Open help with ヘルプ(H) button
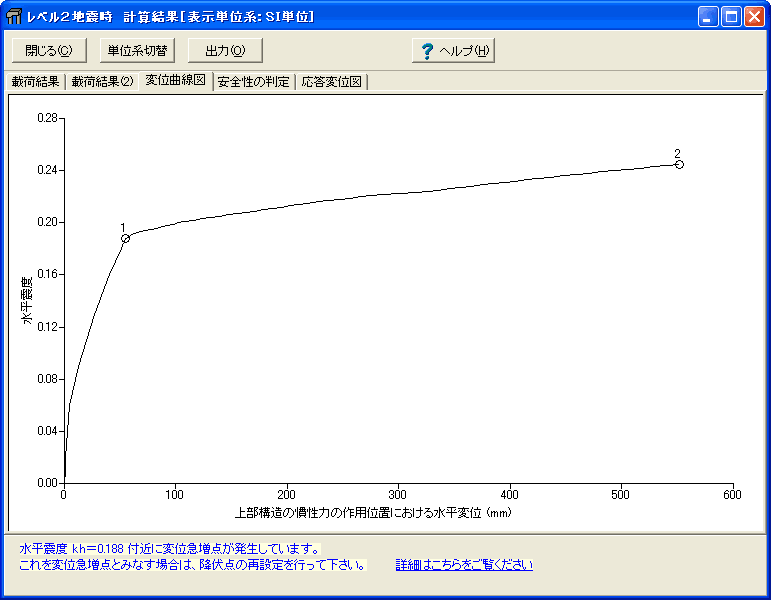 point(453,51)
